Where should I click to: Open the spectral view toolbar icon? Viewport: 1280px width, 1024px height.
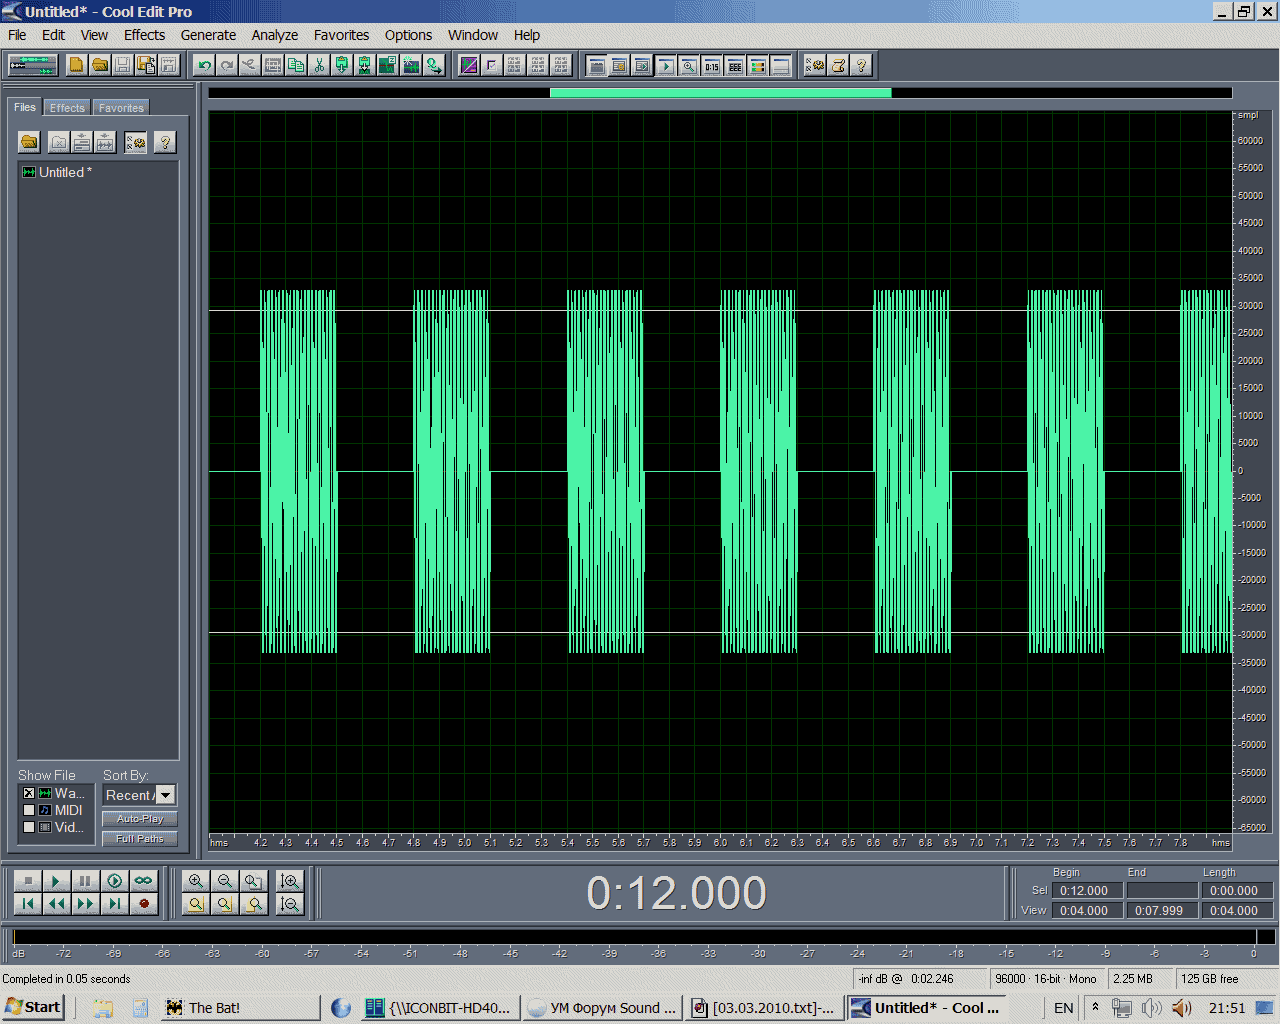468,65
